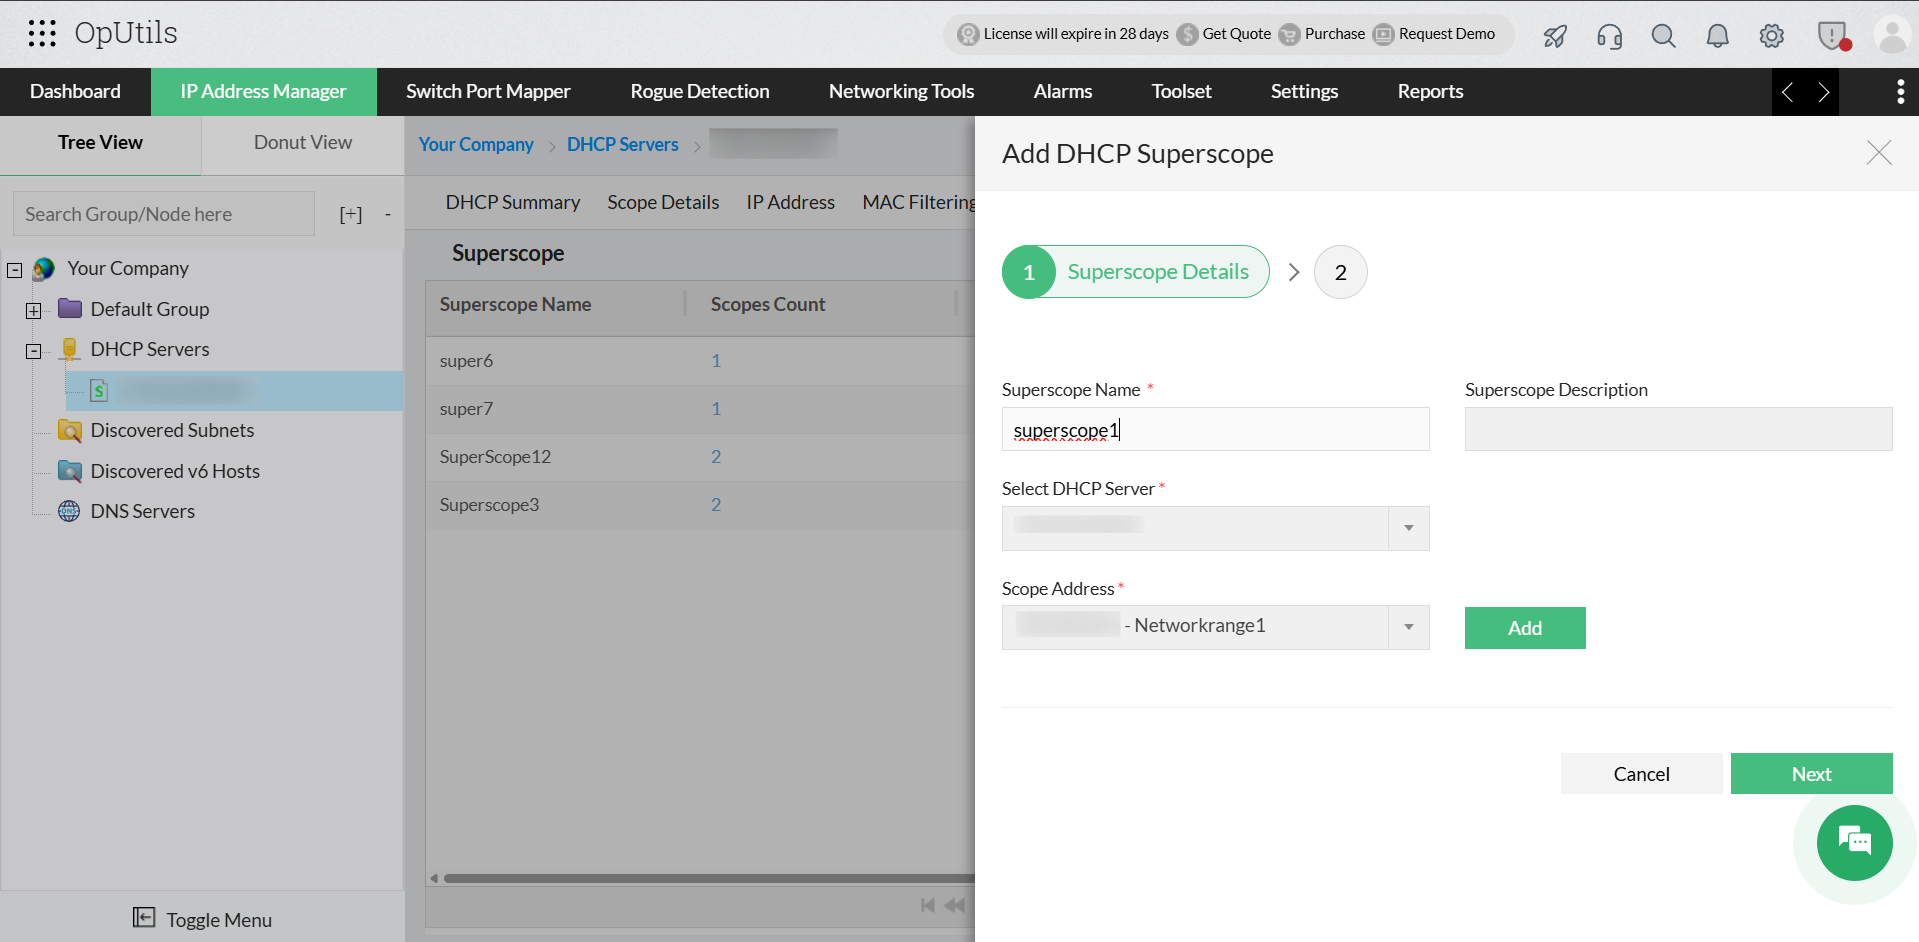1919x942 pixels.
Task: Open the live chat bubble icon
Action: (x=1854, y=843)
